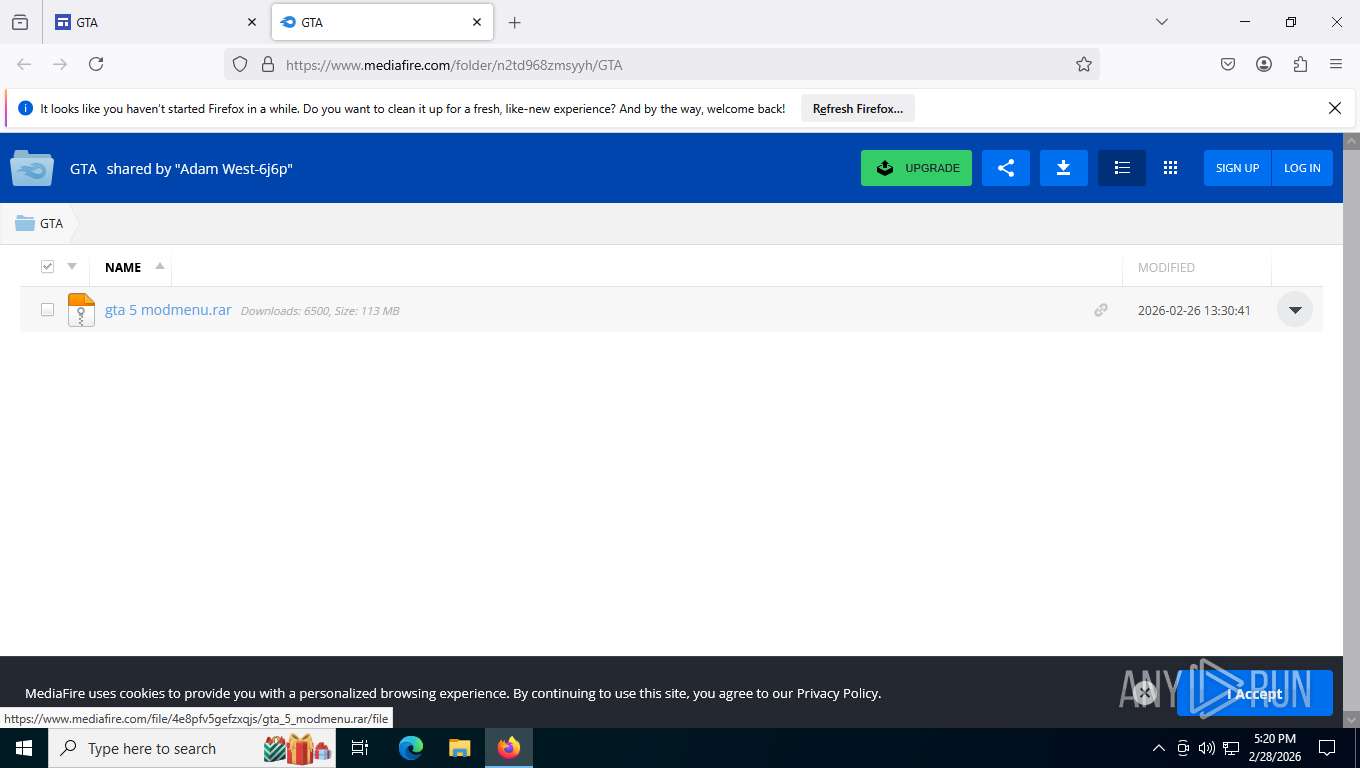Sort files by NAME column
This screenshot has width=1360, height=768.
tap(123, 267)
